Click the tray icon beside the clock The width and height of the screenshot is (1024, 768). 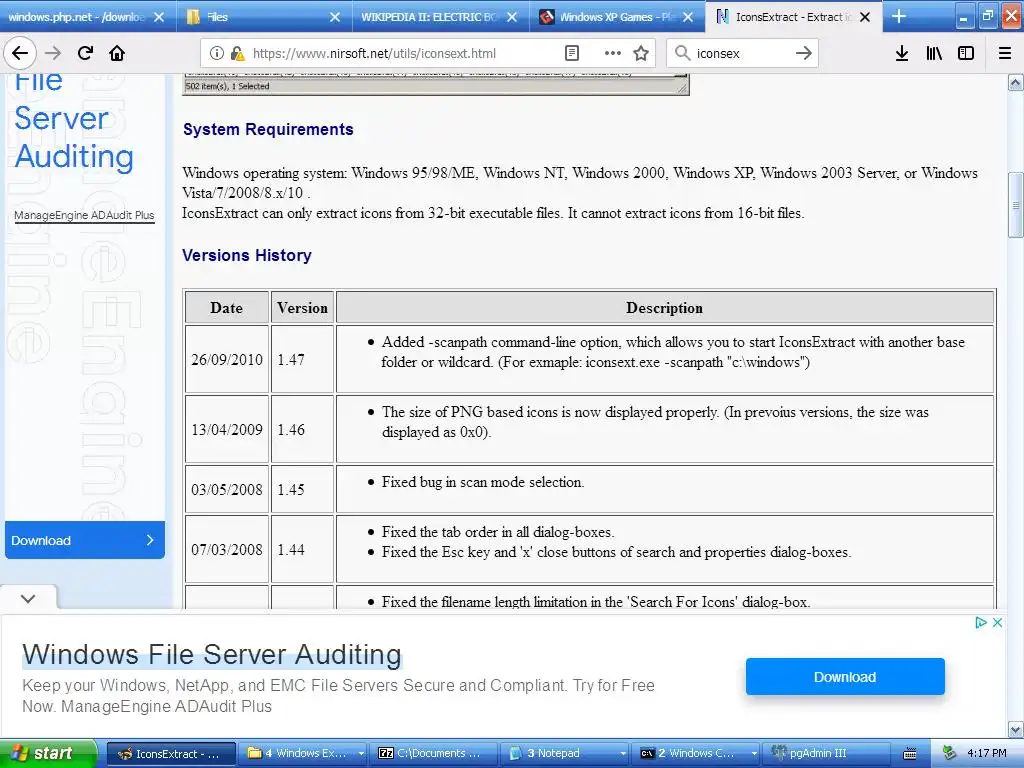click(x=950, y=753)
